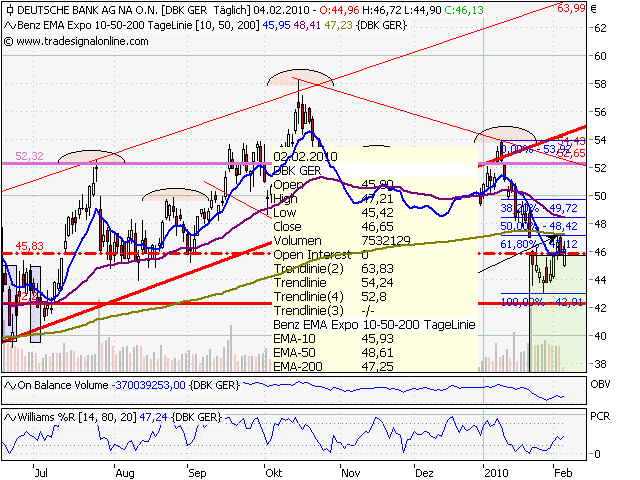Click the 38 price axis label
Screen dimensions: 640x480
click(600, 364)
